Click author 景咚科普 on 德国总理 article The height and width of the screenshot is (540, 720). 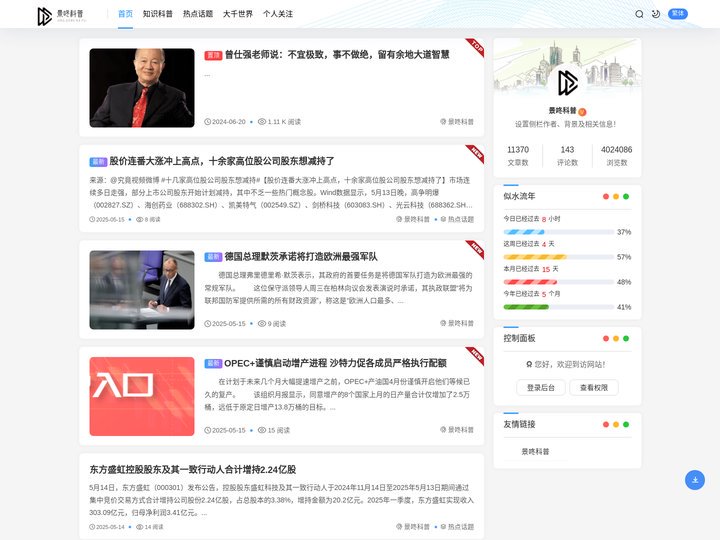457,323
